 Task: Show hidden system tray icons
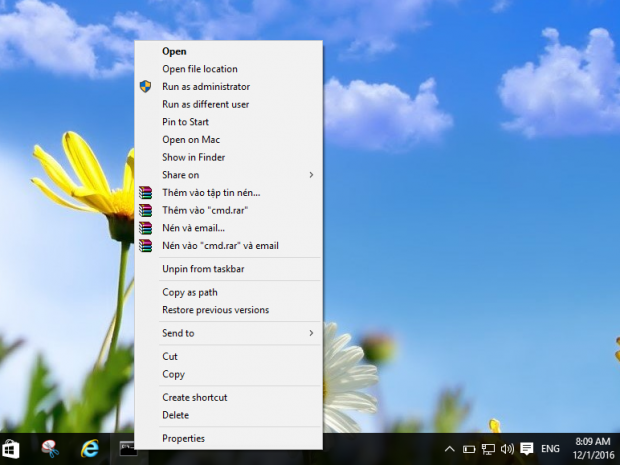(x=449, y=449)
